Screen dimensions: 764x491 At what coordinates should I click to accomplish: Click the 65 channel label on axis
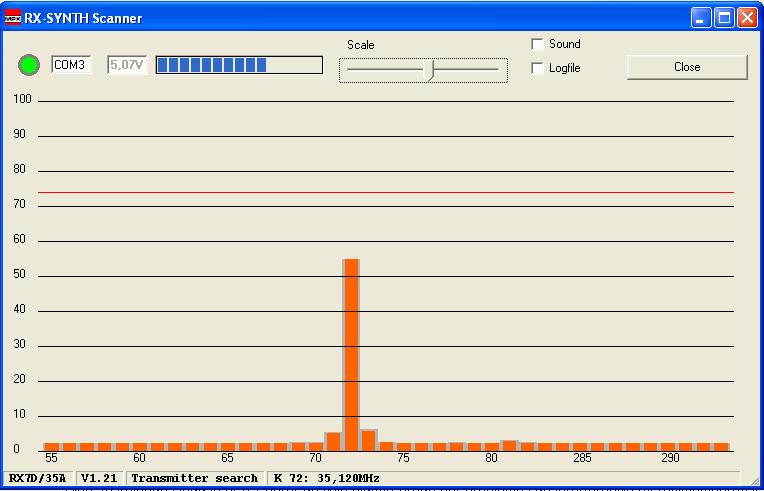pyautogui.click(x=227, y=458)
